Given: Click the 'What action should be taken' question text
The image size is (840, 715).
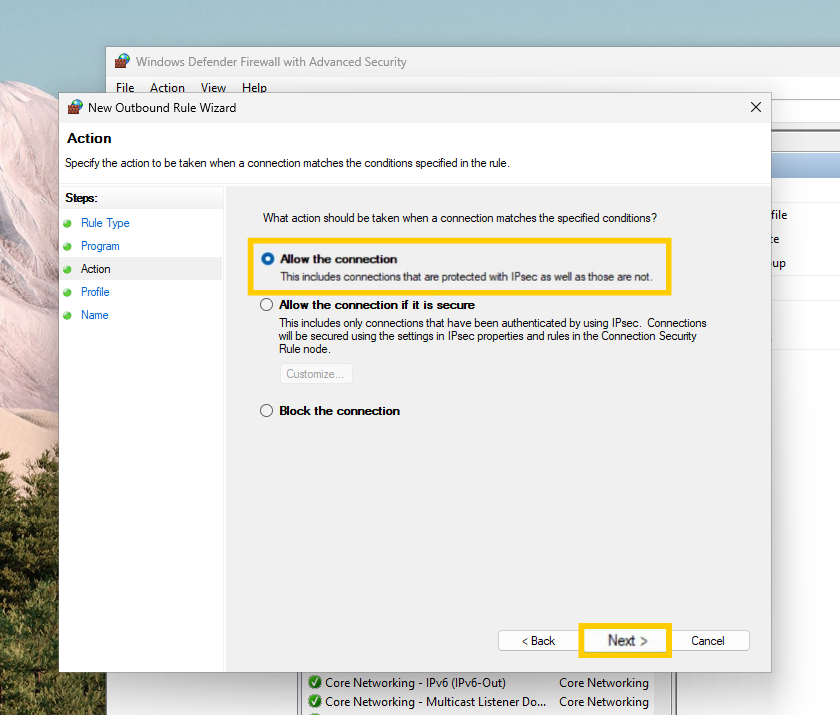Looking at the screenshot, I should pos(460,218).
